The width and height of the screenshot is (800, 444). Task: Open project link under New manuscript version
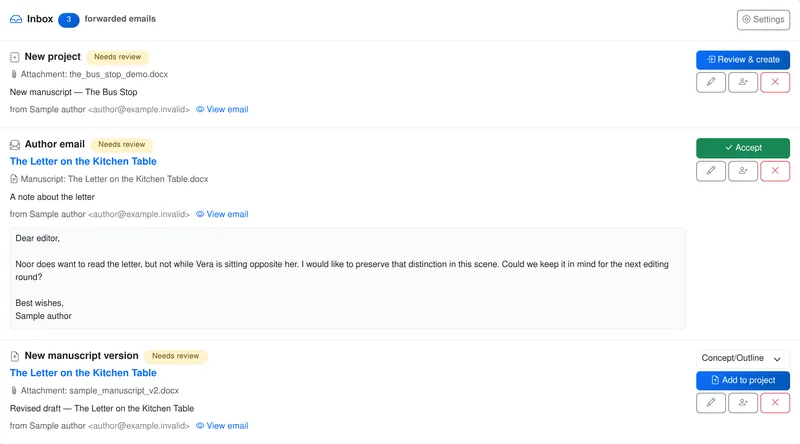[83, 373]
